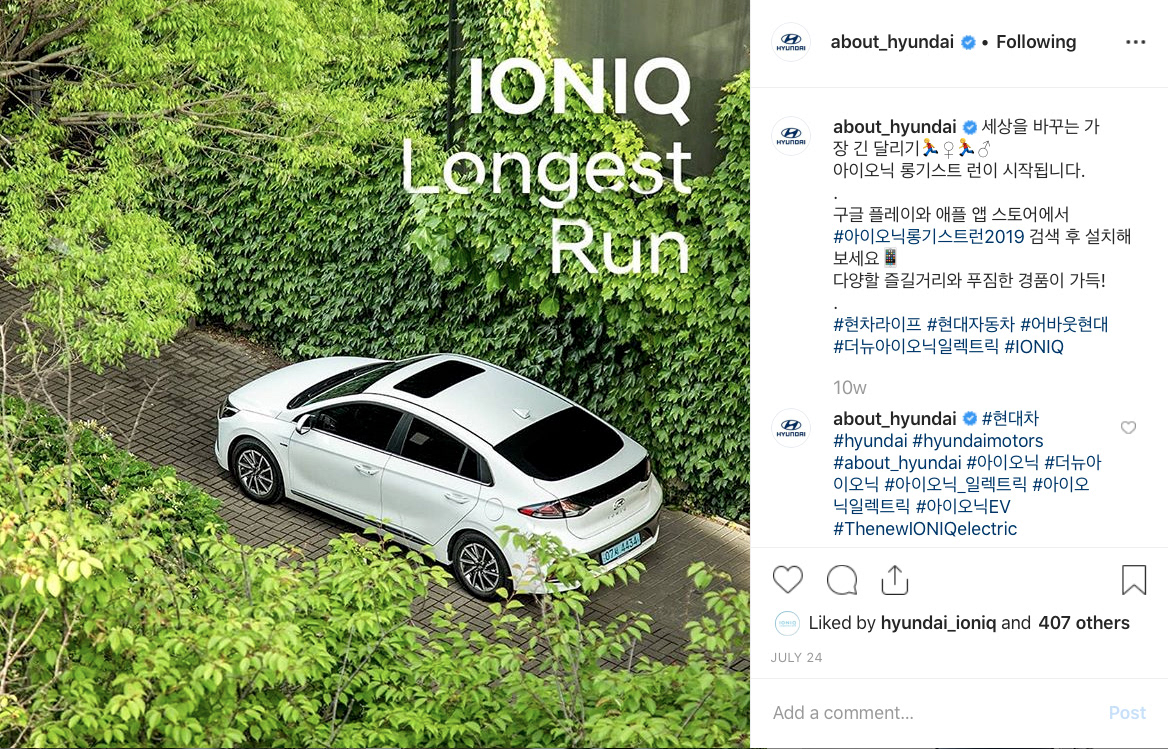
Task: Share the post via the share icon
Action: (895, 580)
